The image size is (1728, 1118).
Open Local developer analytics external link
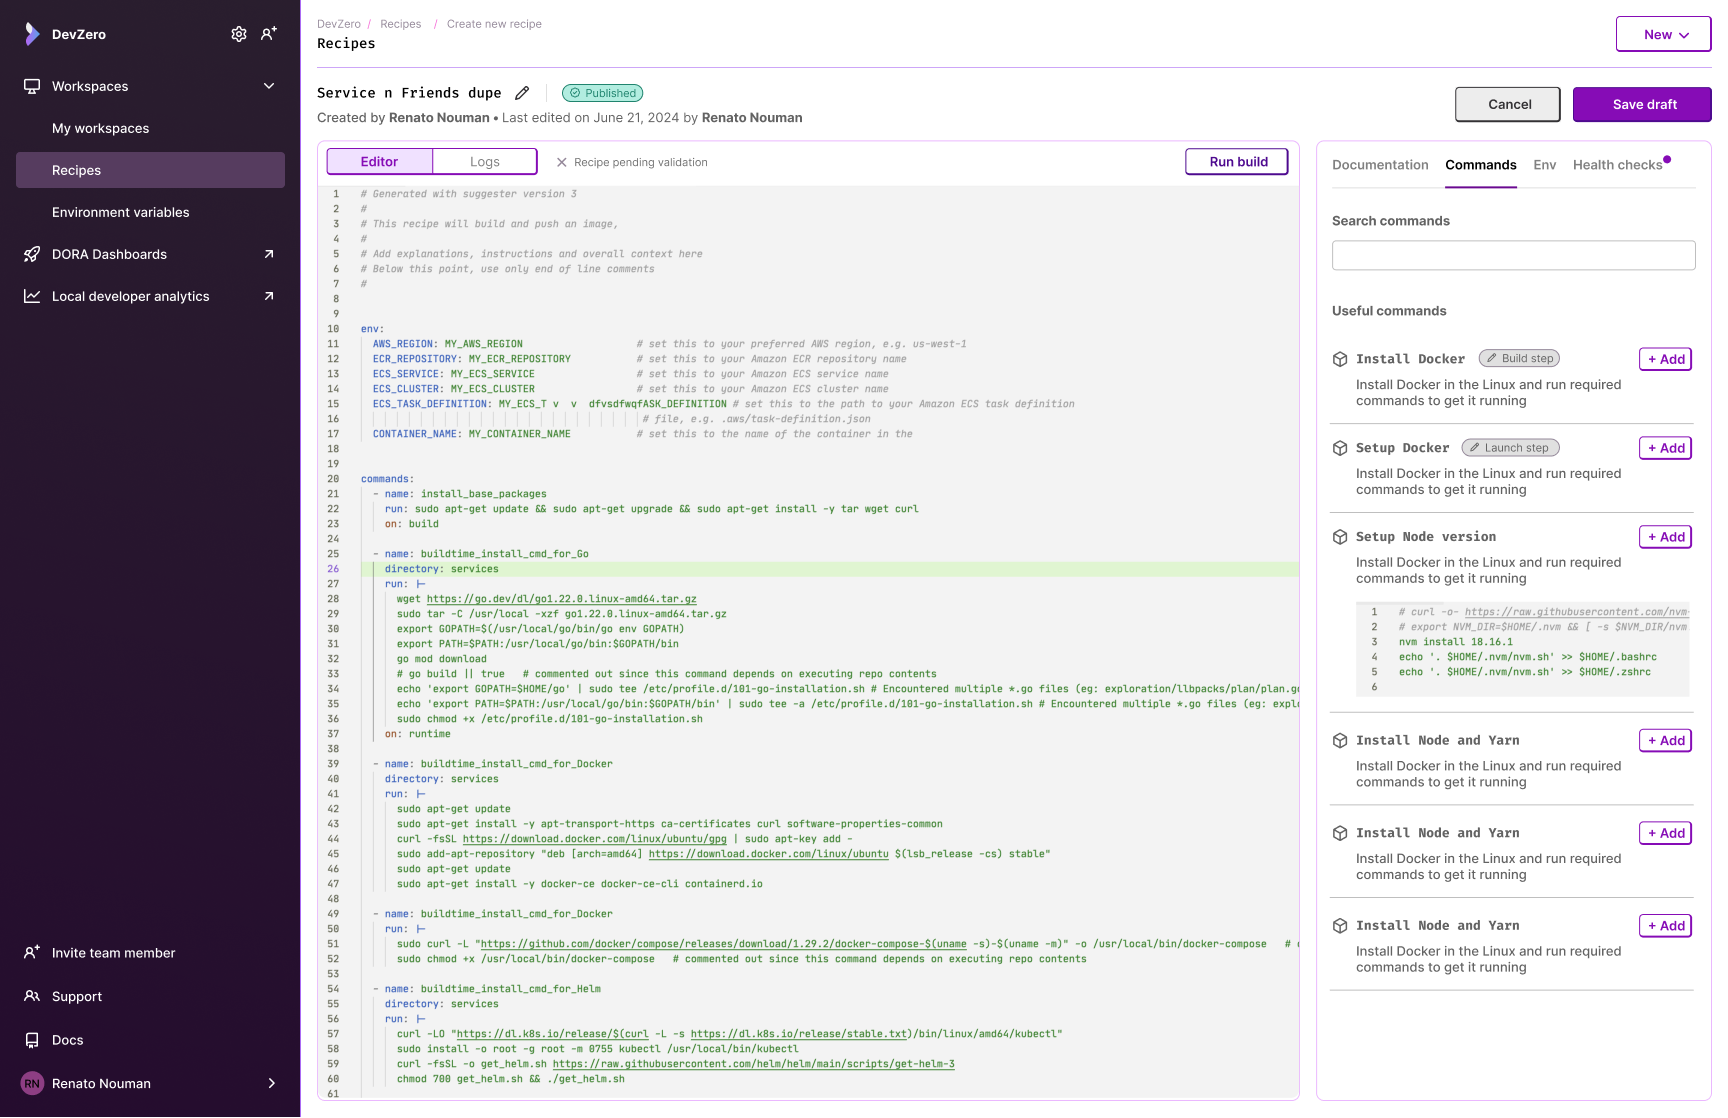(x=268, y=296)
